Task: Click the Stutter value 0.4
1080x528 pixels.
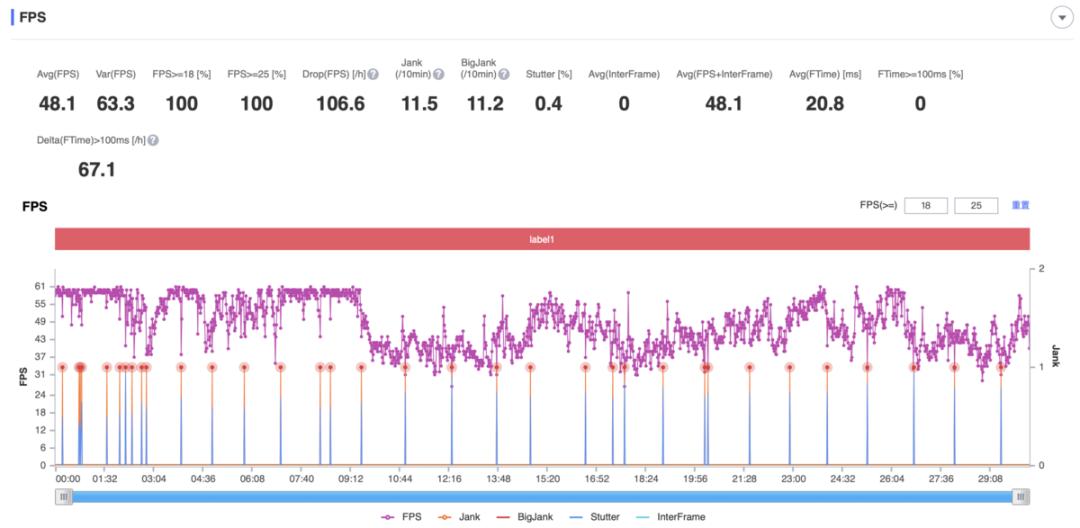Action: coord(549,104)
